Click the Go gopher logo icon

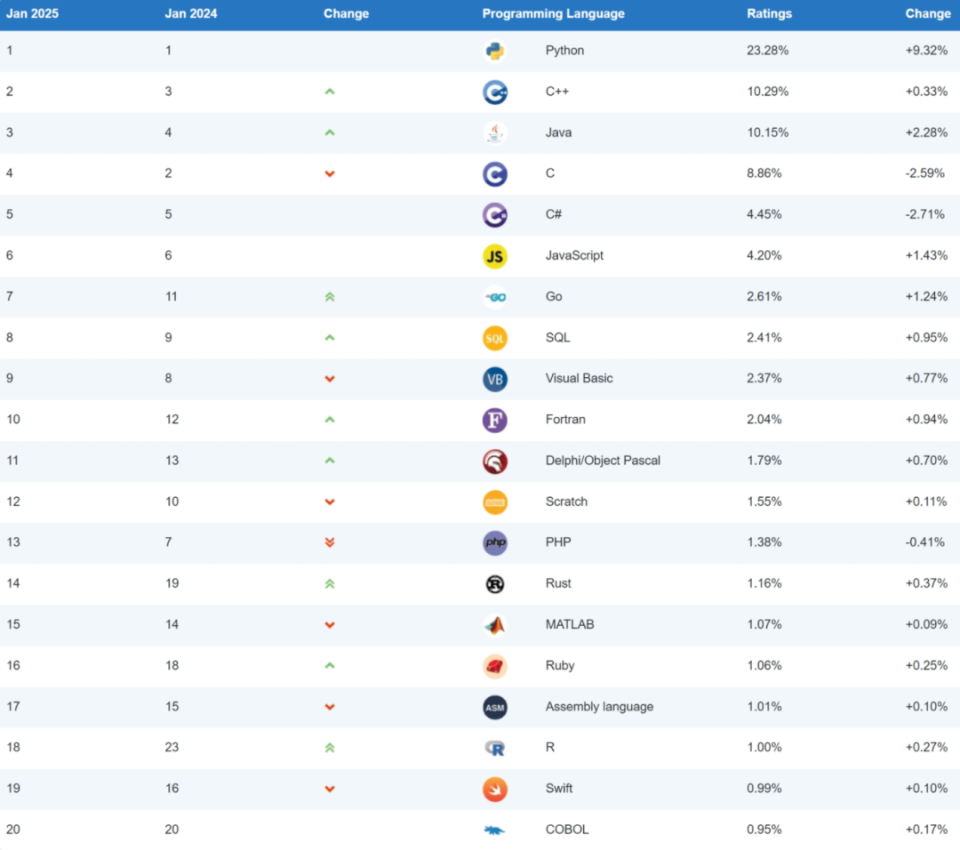point(494,297)
